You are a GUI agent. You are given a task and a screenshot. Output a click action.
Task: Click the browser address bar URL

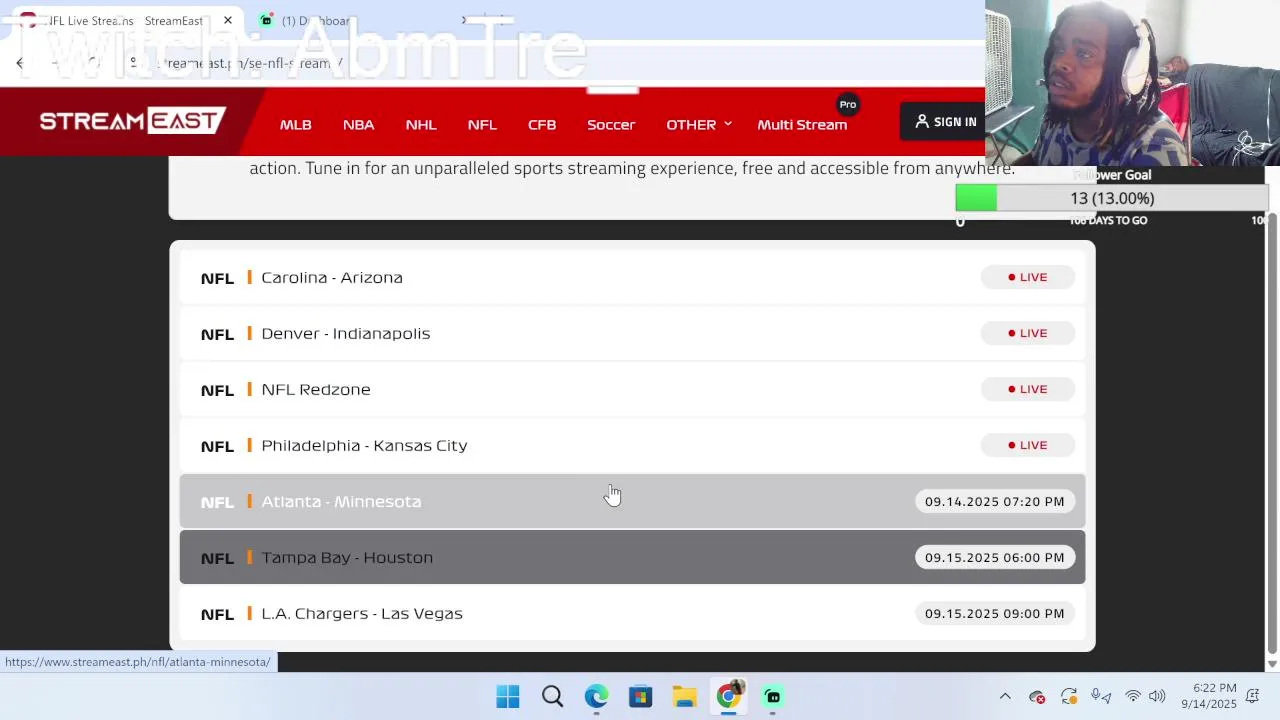click(x=250, y=63)
